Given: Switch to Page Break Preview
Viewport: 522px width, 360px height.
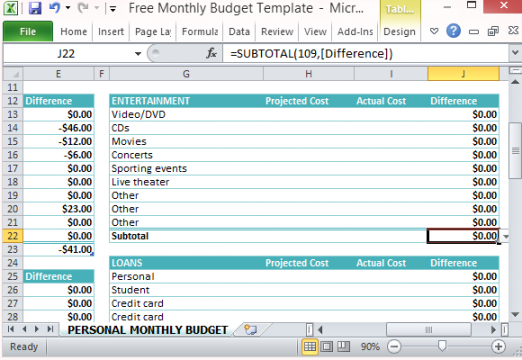Looking at the screenshot, I should pos(343,347).
